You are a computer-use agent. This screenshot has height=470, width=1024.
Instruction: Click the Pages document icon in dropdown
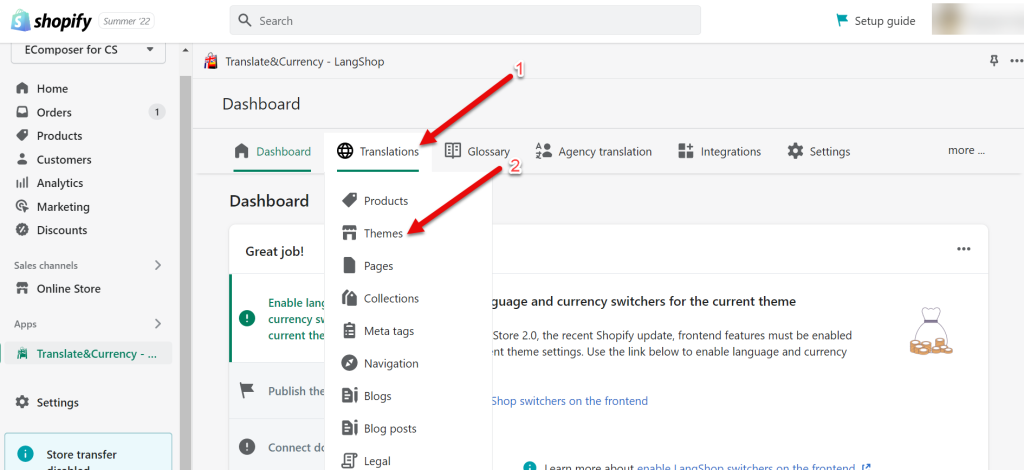point(349,266)
